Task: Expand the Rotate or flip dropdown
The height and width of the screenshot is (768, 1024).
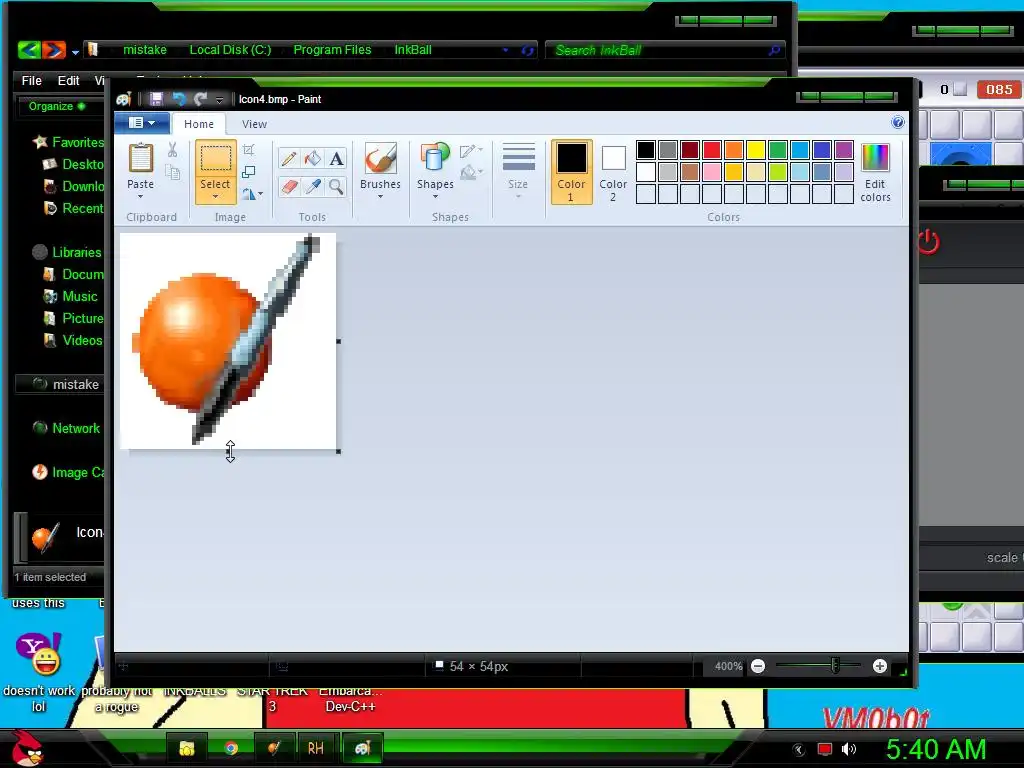Action: (x=261, y=193)
